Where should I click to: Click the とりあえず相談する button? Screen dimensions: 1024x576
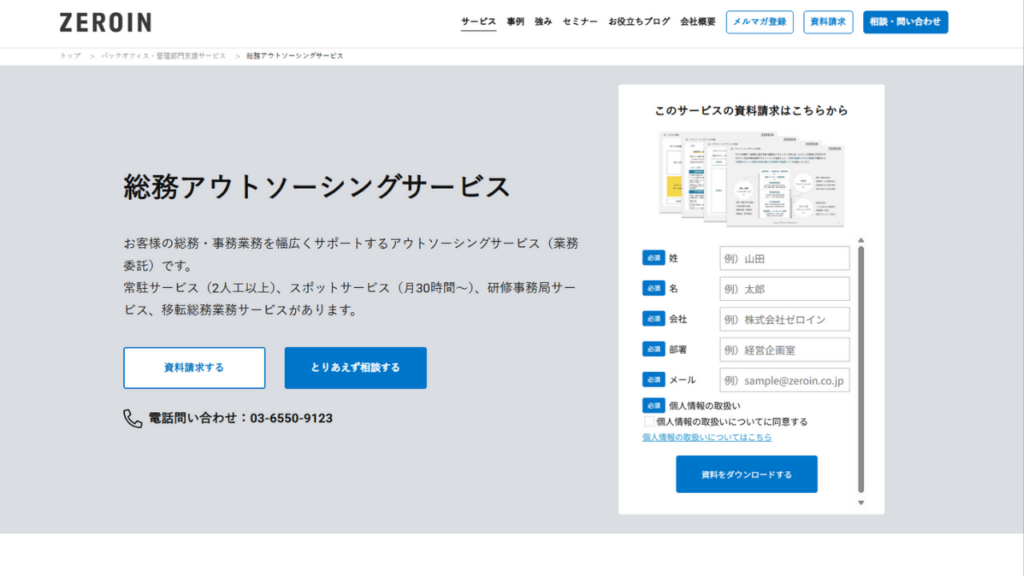click(x=355, y=368)
